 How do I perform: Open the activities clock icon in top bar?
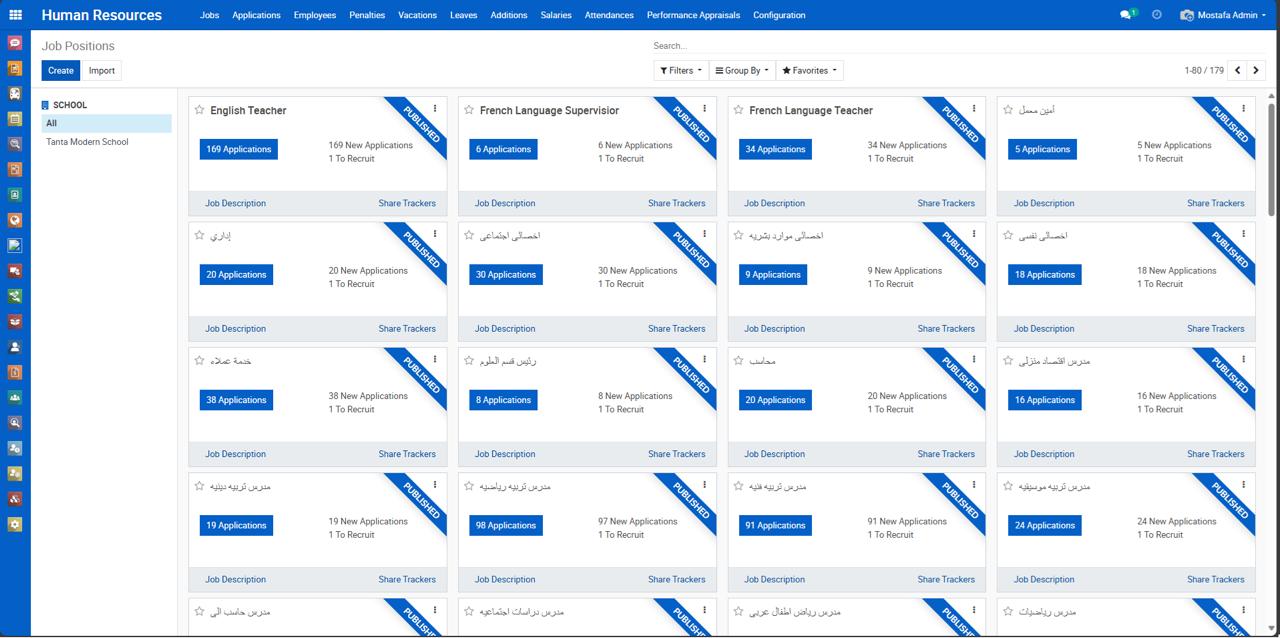(1157, 14)
